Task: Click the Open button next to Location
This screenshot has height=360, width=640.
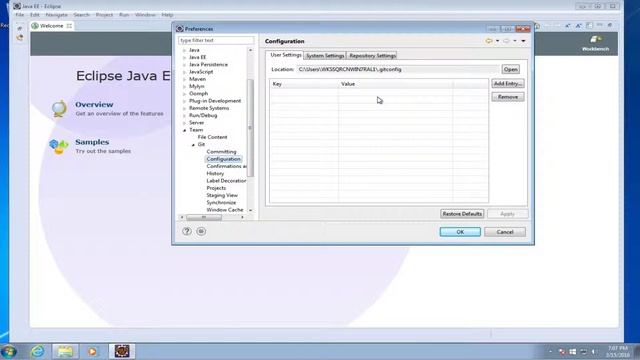Action: [510, 69]
